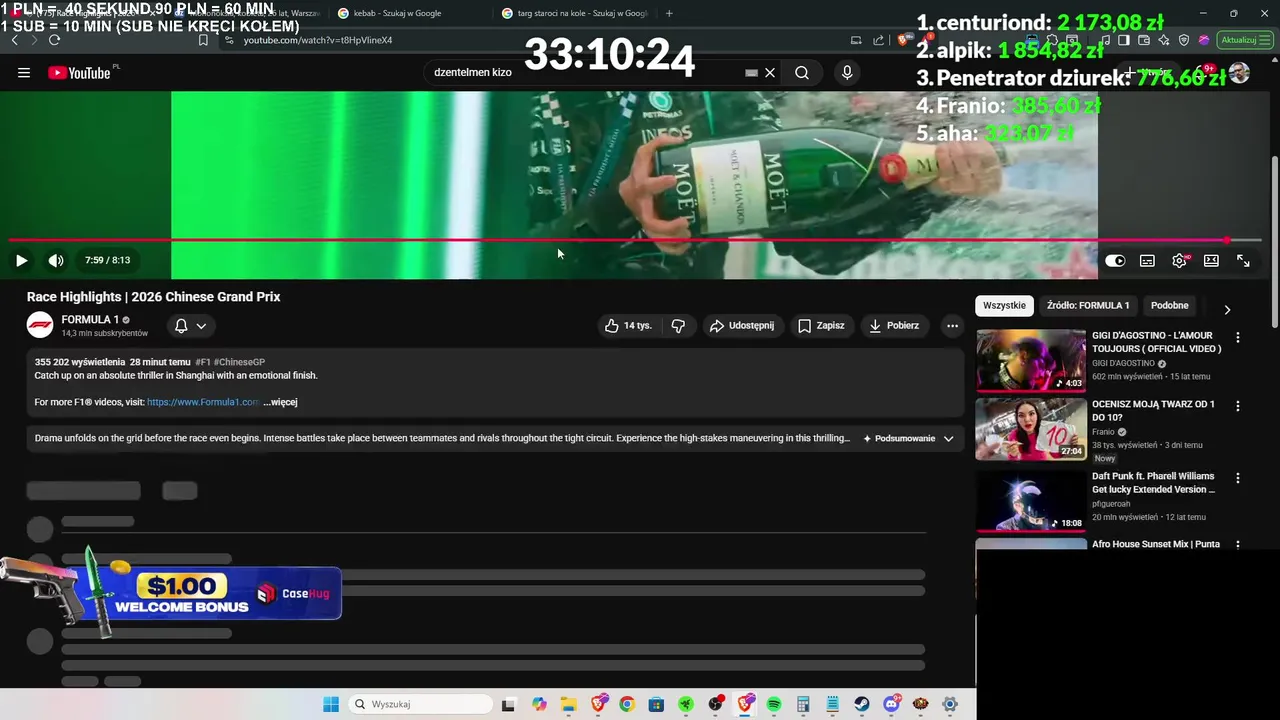Click the browser share icon in address bar
The width and height of the screenshot is (1280, 720).
coord(879,40)
